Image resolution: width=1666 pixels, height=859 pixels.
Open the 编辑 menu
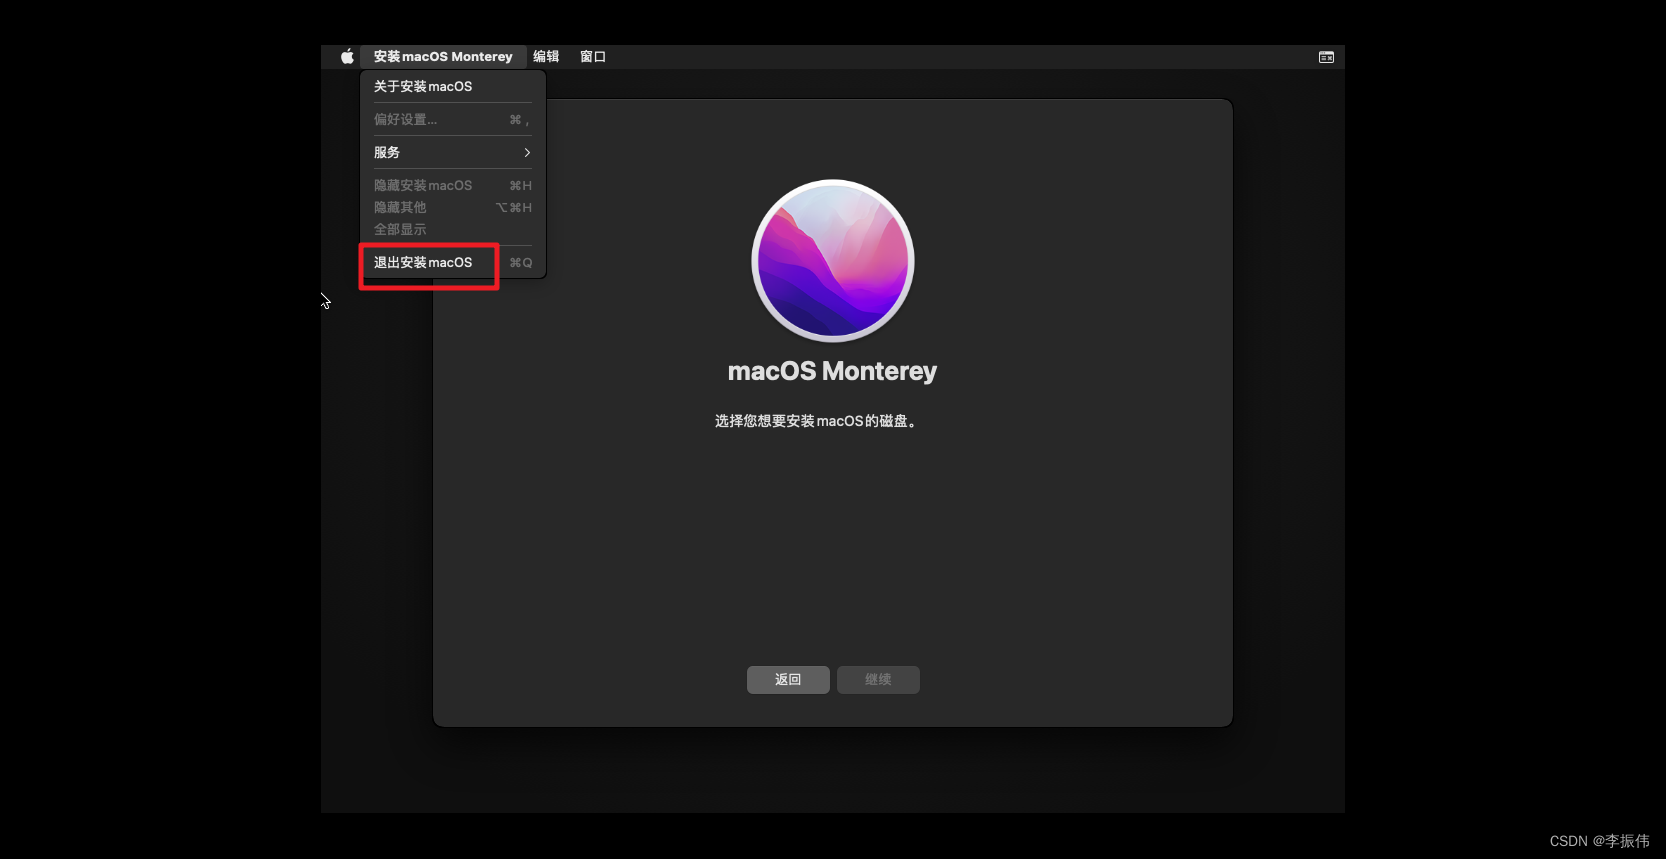point(546,57)
